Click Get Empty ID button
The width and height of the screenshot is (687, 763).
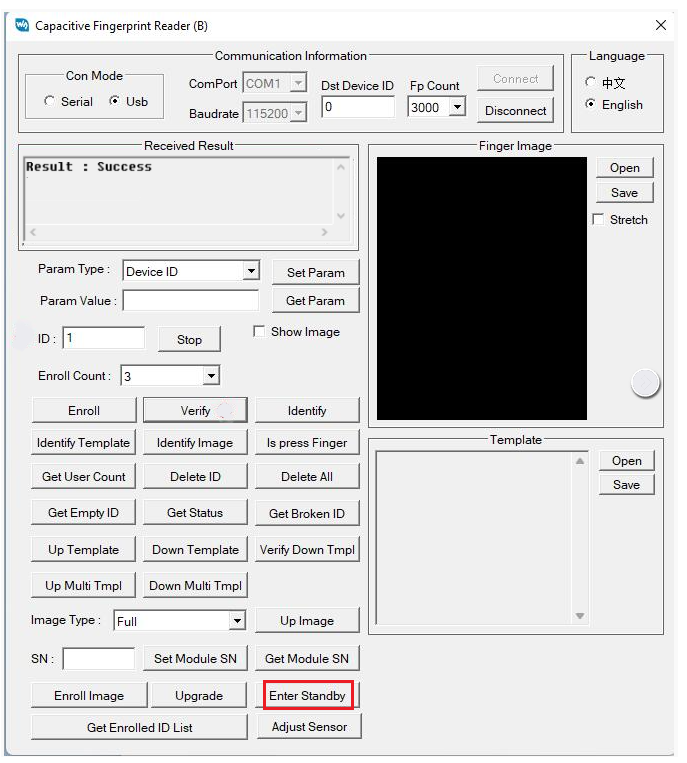click(x=83, y=513)
